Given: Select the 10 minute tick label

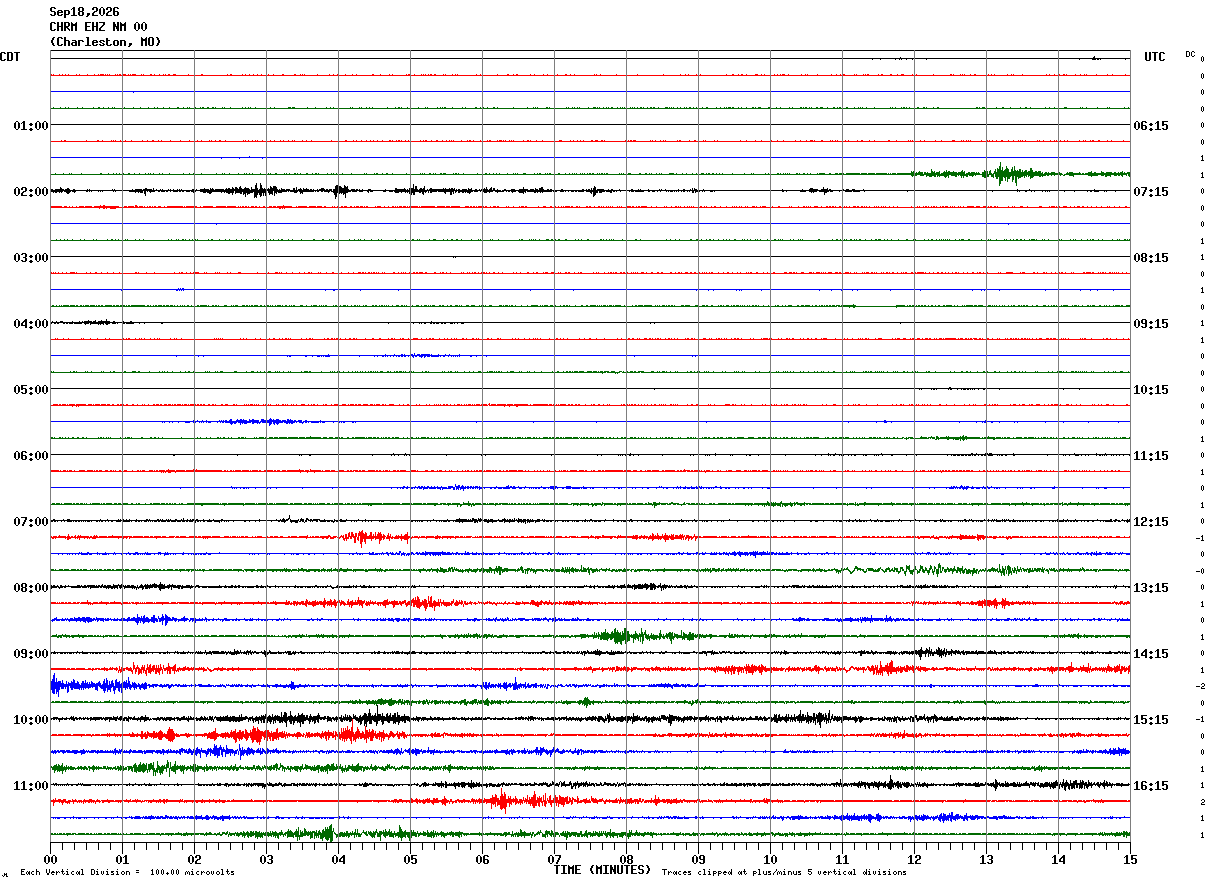Looking at the screenshot, I should tap(770, 859).
